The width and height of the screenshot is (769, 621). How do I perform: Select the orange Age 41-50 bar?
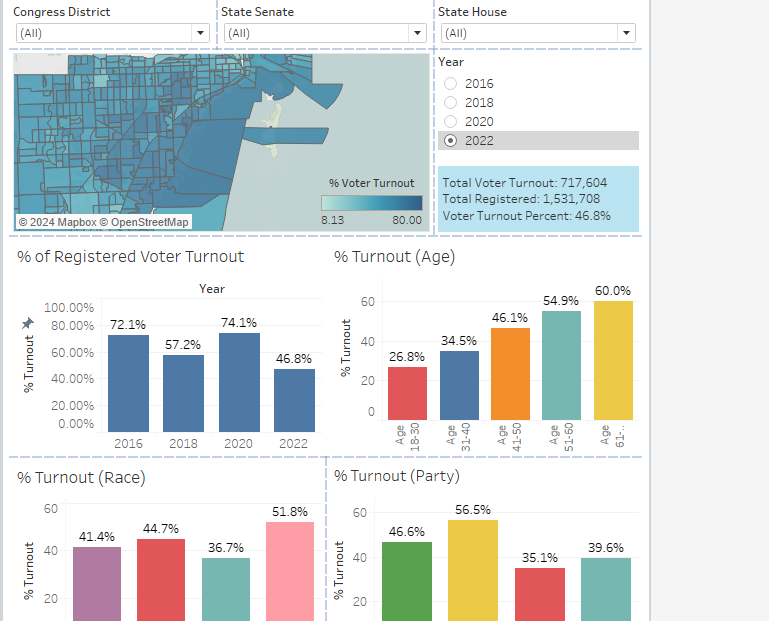tap(510, 373)
